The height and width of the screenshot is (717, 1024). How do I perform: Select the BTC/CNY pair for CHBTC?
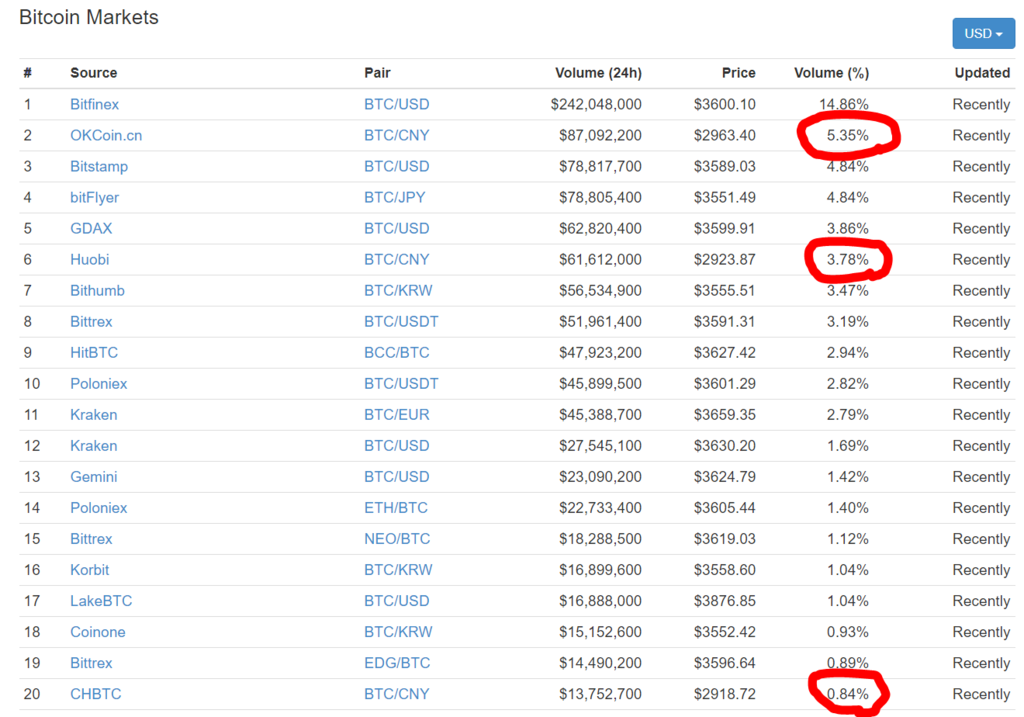[396, 693]
